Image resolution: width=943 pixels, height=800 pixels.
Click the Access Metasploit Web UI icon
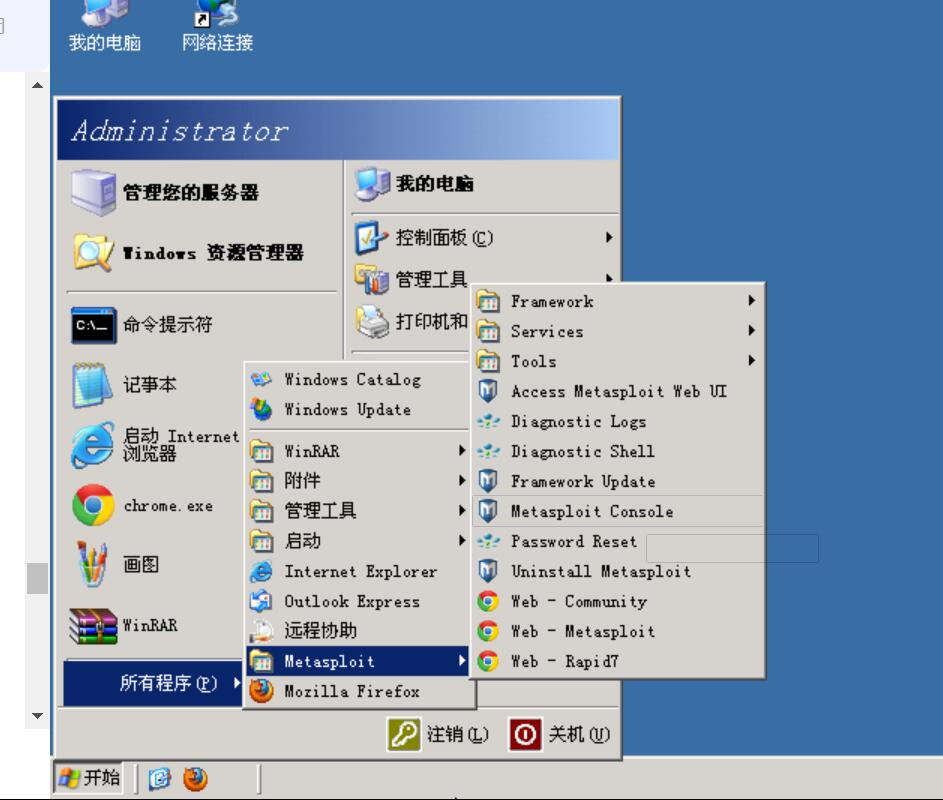pyautogui.click(x=488, y=391)
